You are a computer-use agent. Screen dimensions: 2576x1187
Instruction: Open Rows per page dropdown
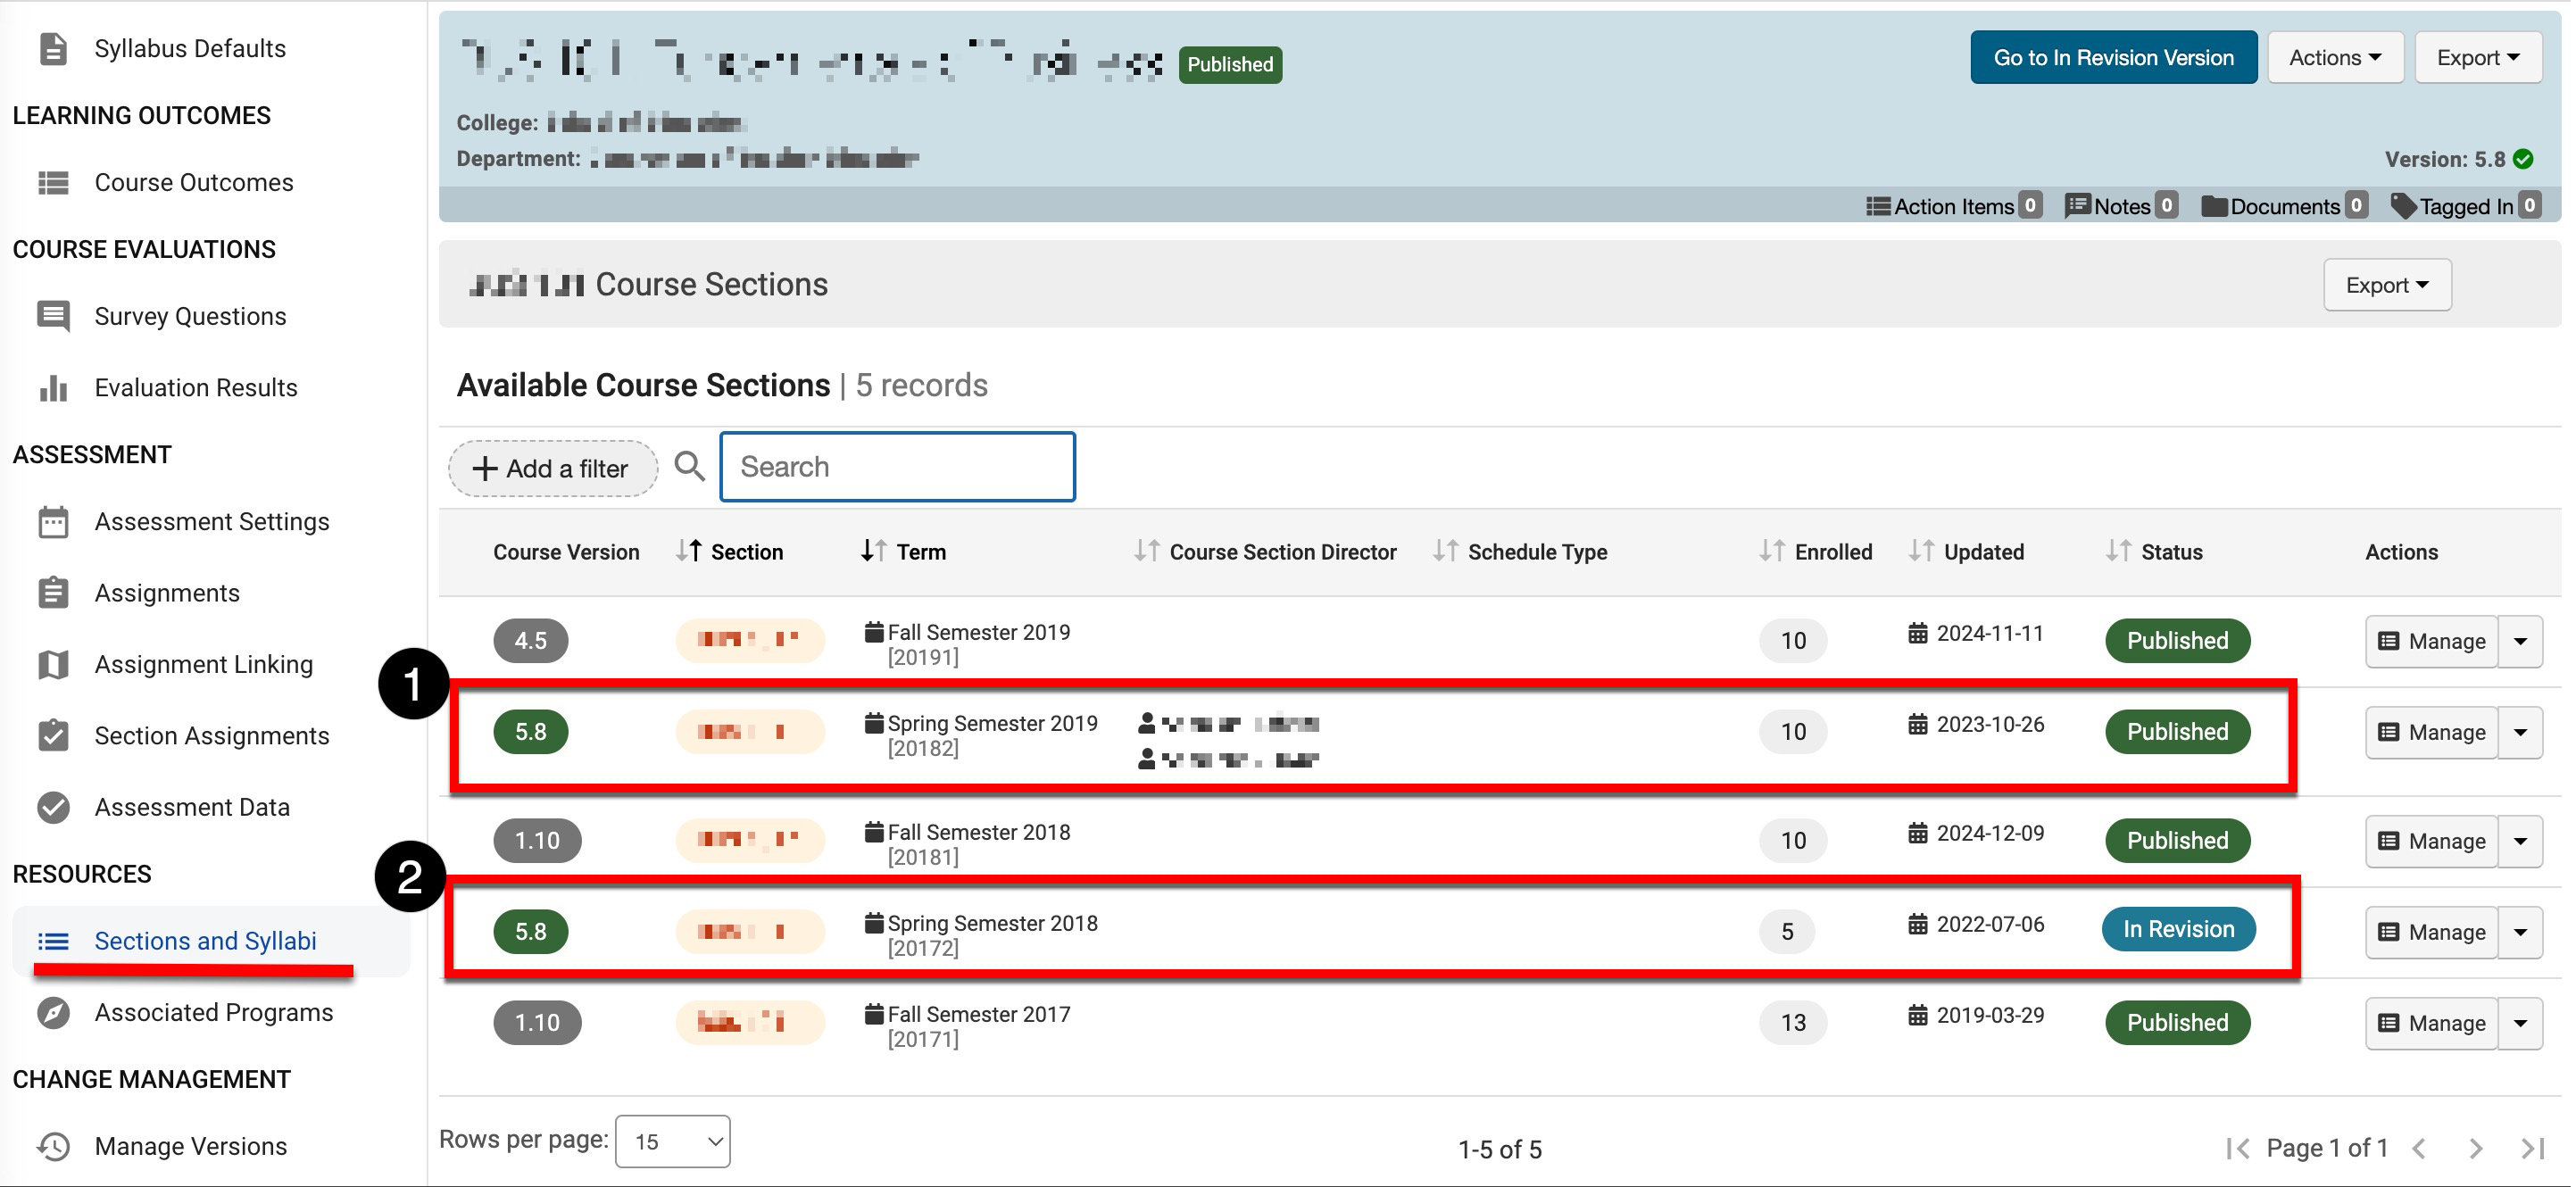pyautogui.click(x=672, y=1141)
